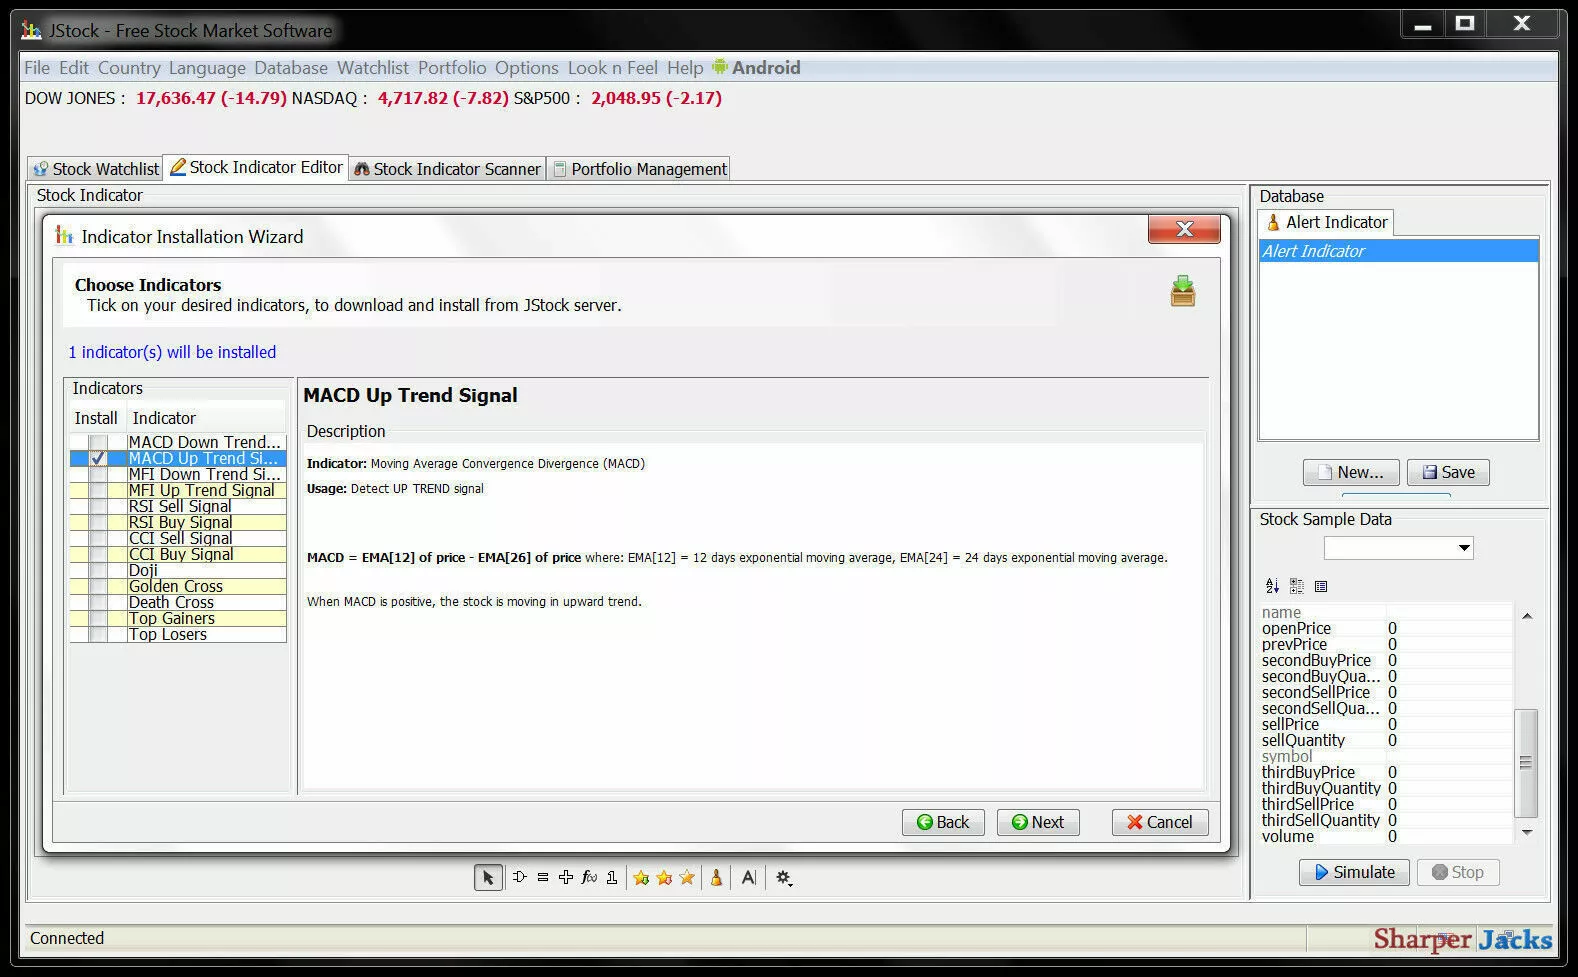Tick the MFI Down Trend Signal checkbox
The width and height of the screenshot is (1578, 977).
coord(98,474)
